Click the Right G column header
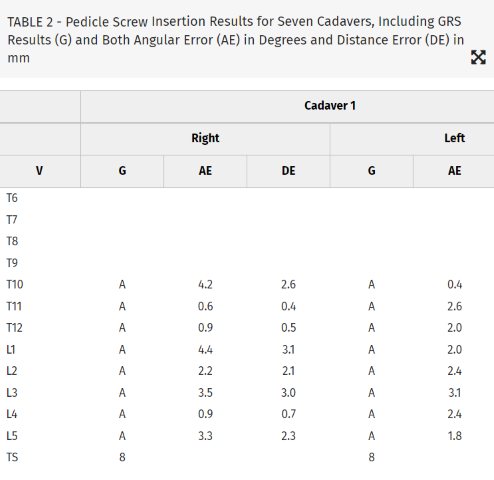This screenshot has height=480, width=494. tap(122, 171)
